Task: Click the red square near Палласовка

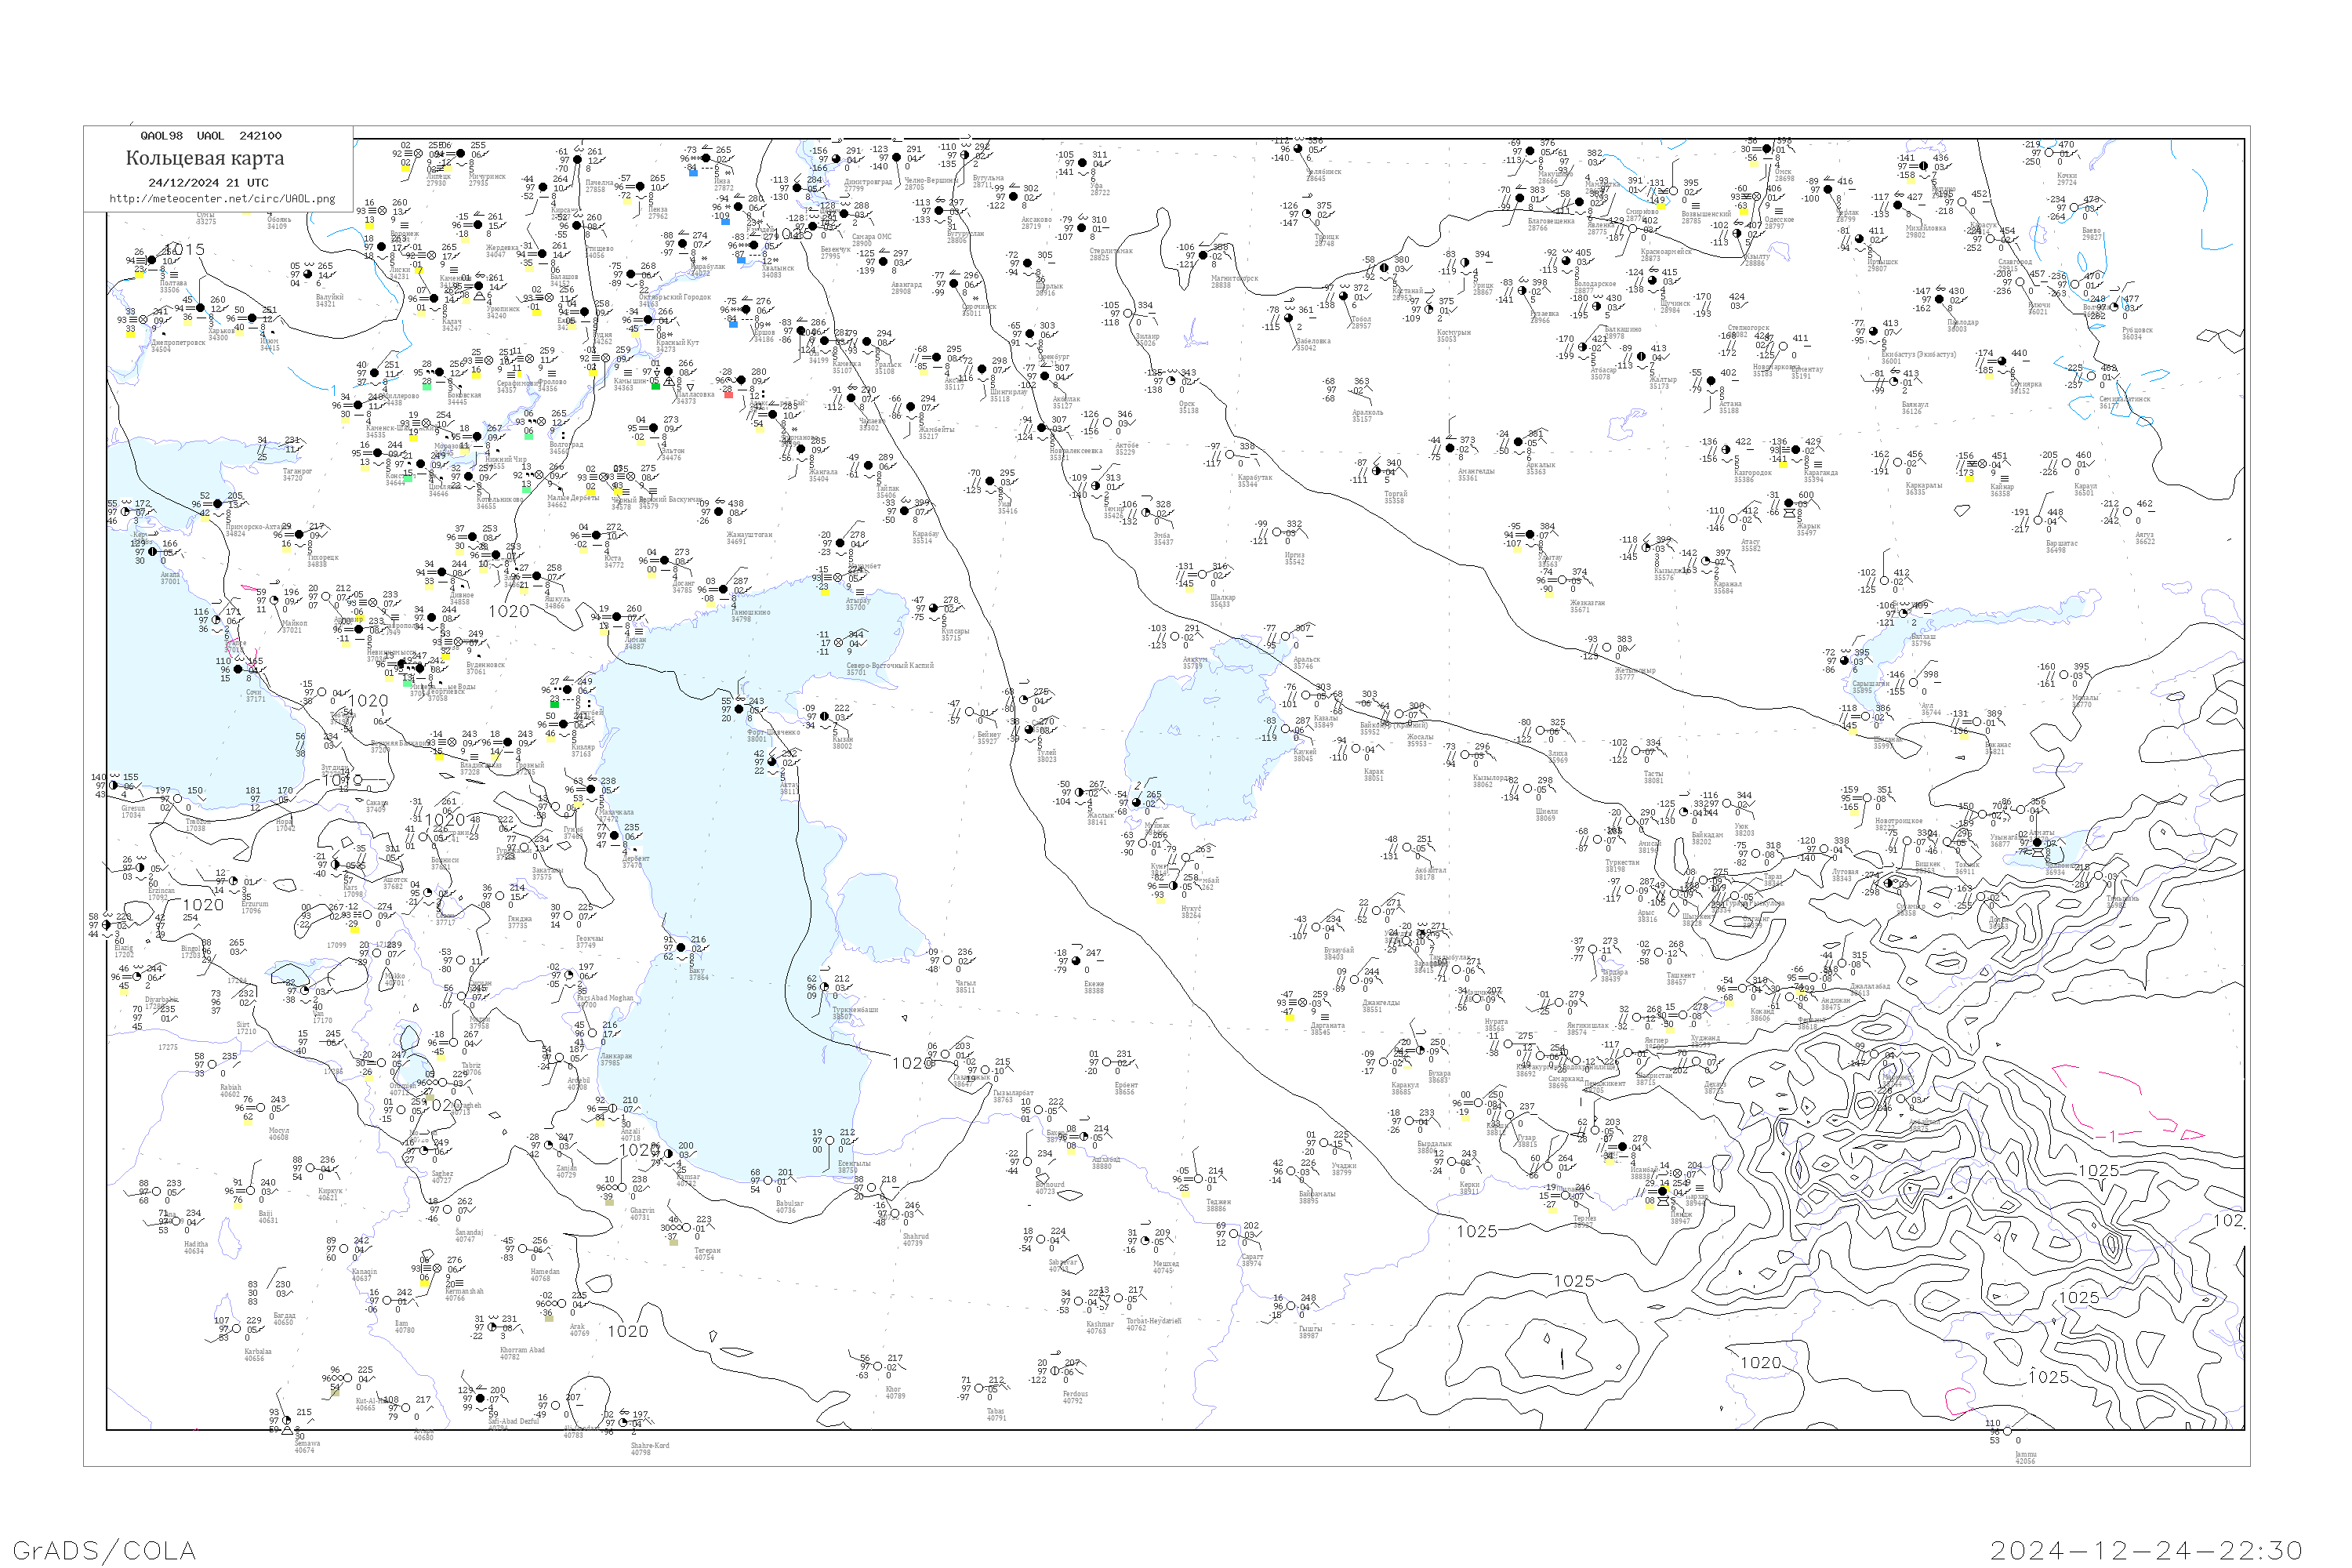Action: tap(728, 394)
